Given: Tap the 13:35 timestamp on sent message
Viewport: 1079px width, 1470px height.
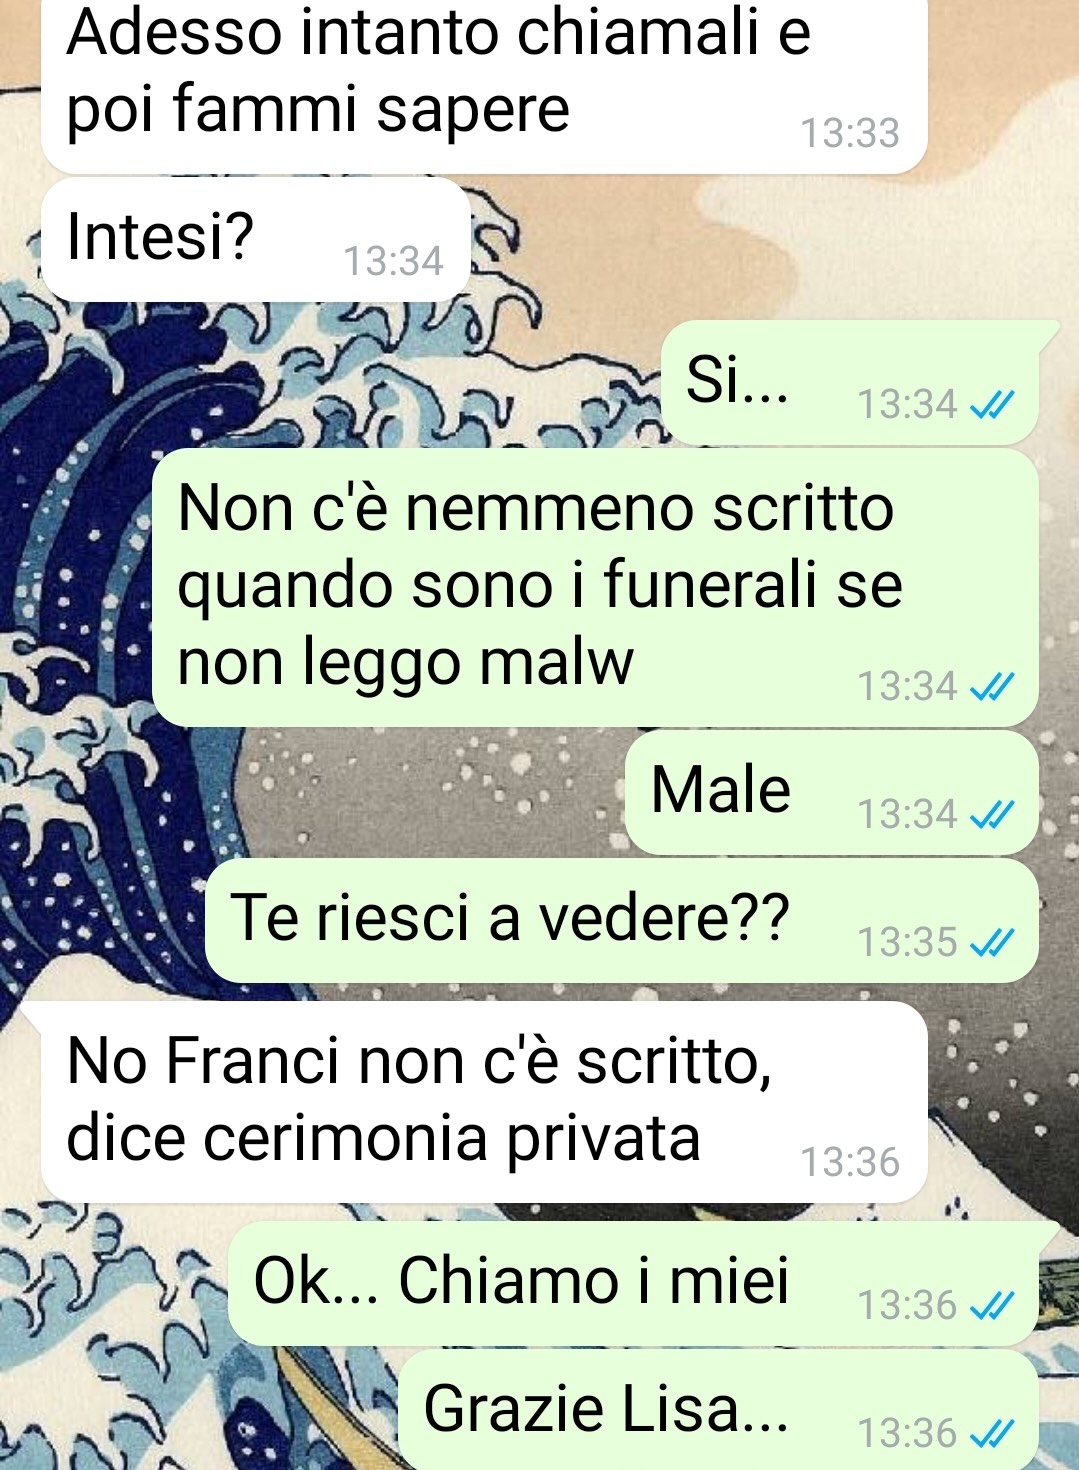Looking at the screenshot, I should (908, 942).
